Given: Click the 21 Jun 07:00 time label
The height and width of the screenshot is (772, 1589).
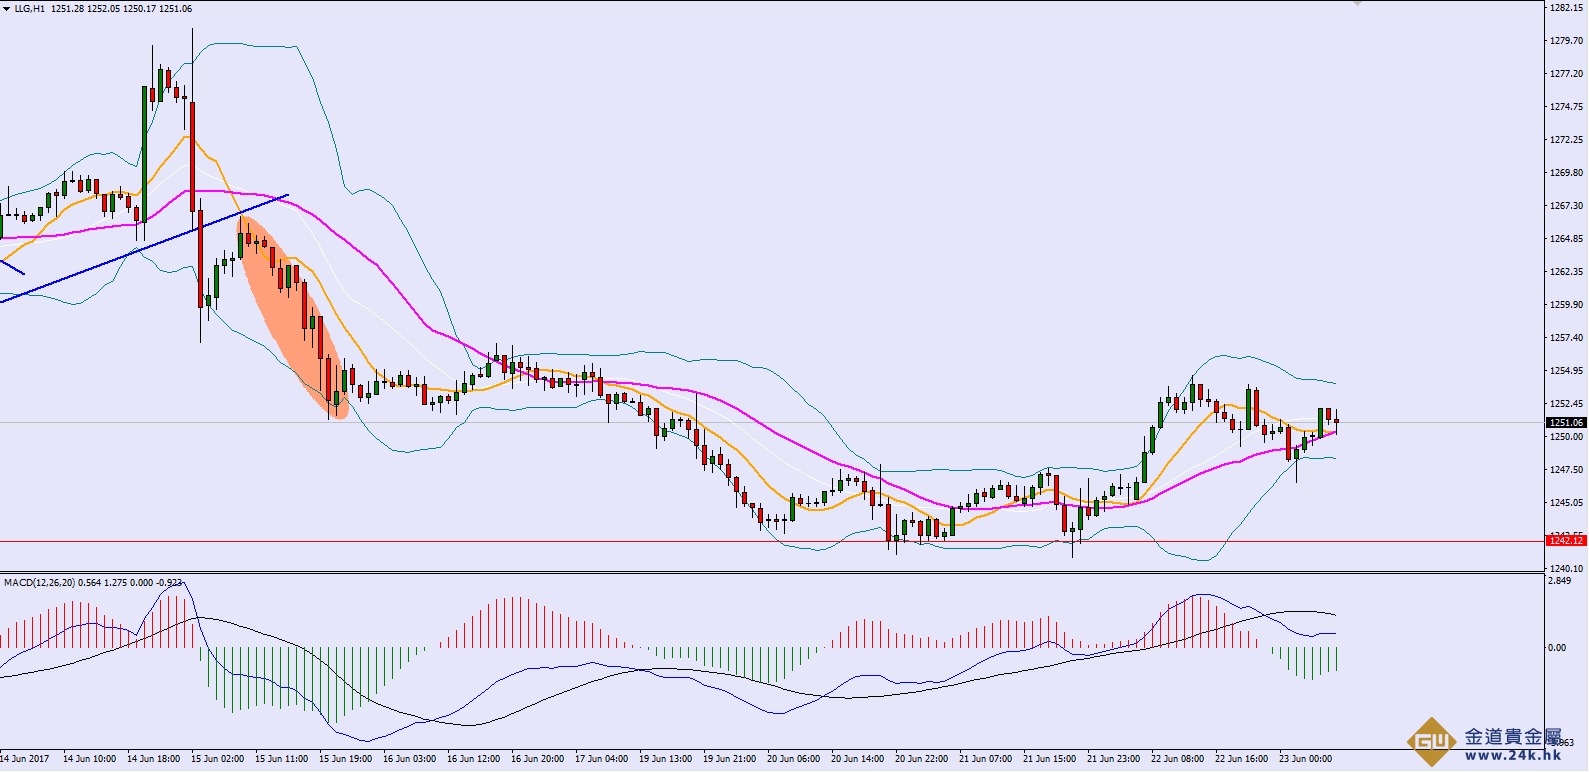Looking at the screenshot, I should coord(985,759).
